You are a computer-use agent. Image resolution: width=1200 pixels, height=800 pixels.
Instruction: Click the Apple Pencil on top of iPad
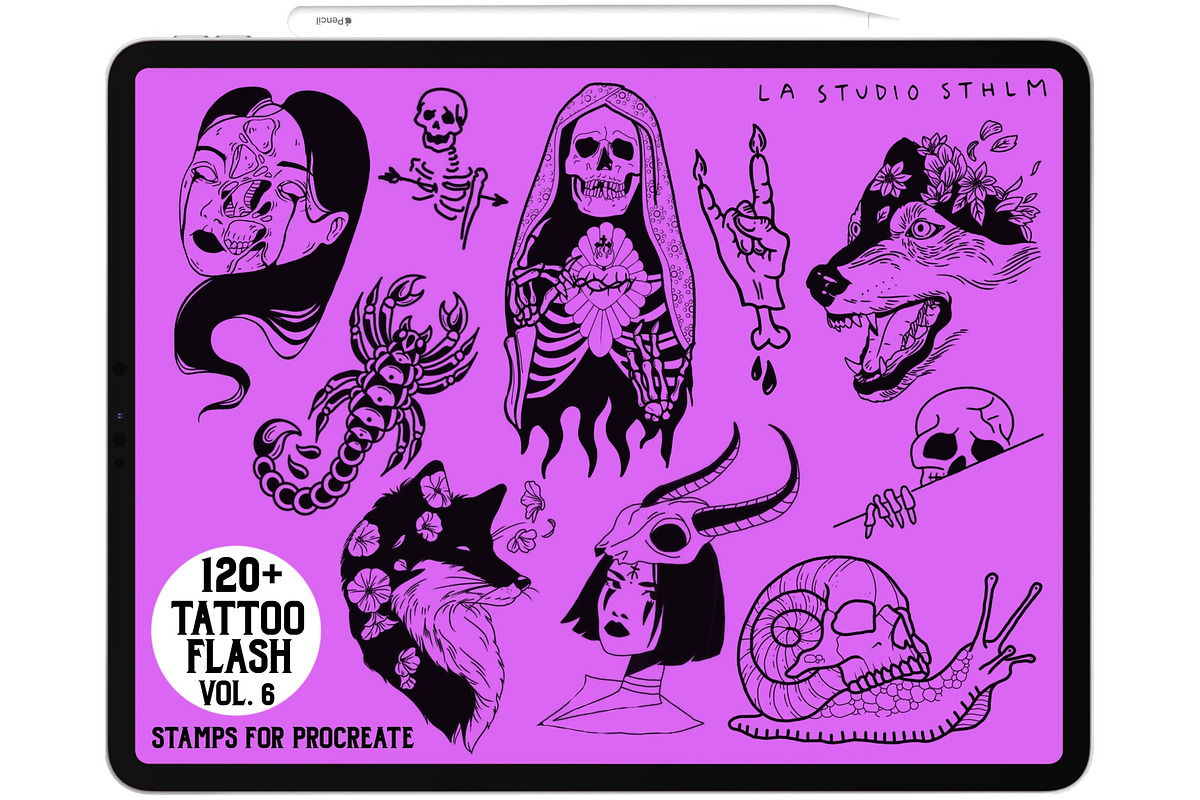click(x=594, y=18)
